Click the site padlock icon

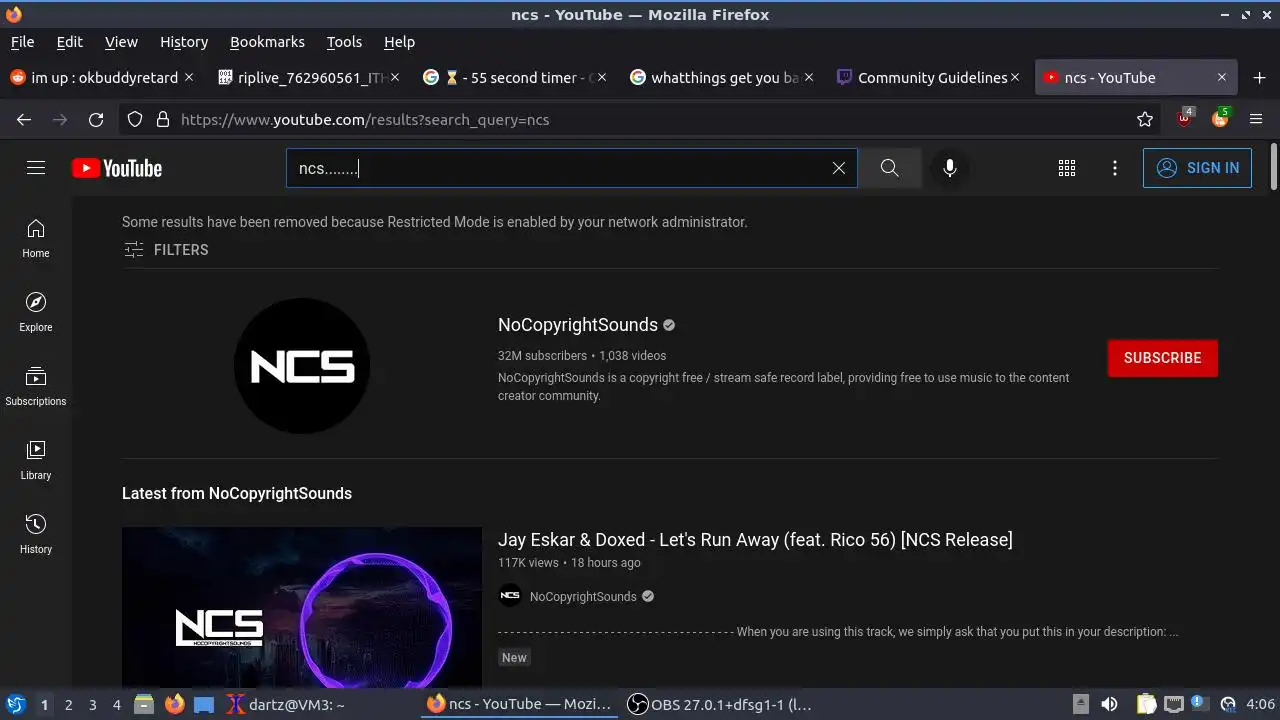pyautogui.click(x=163, y=119)
